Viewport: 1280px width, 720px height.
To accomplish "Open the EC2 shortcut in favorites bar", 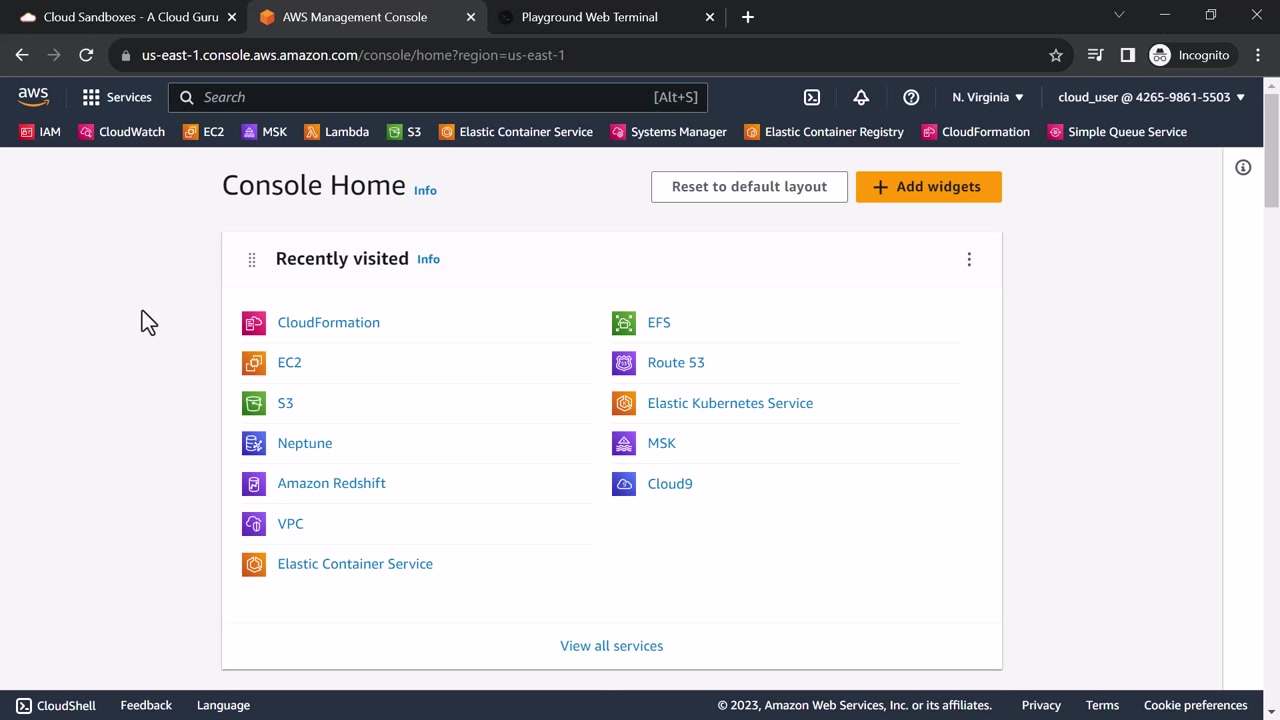I will pos(204,132).
